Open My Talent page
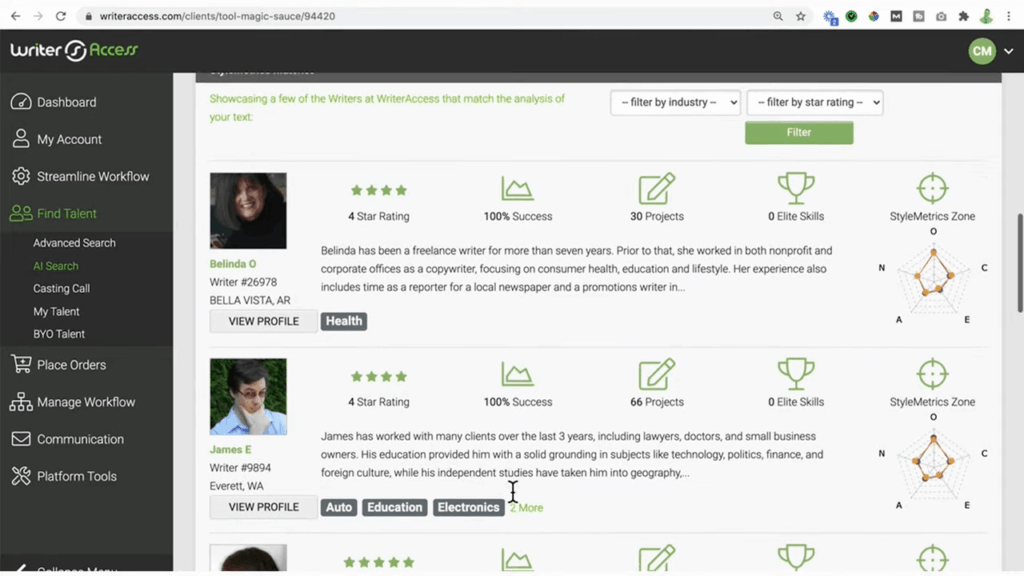The height and width of the screenshot is (576, 1024). (x=56, y=312)
